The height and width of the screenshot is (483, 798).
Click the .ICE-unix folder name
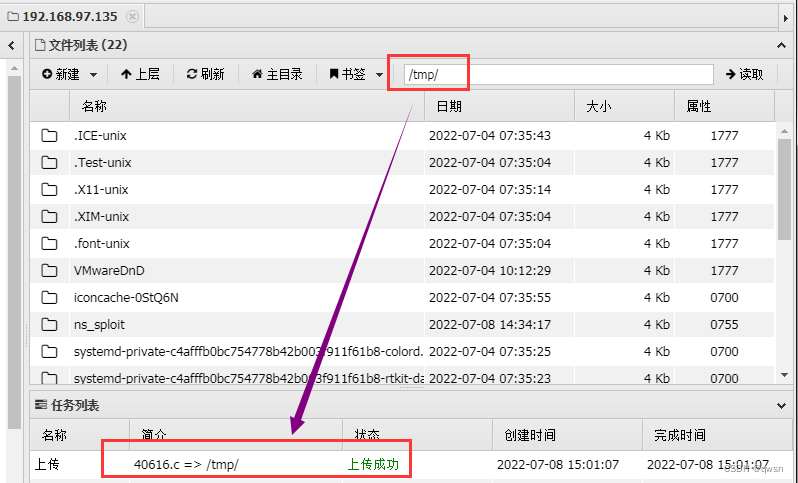100,136
